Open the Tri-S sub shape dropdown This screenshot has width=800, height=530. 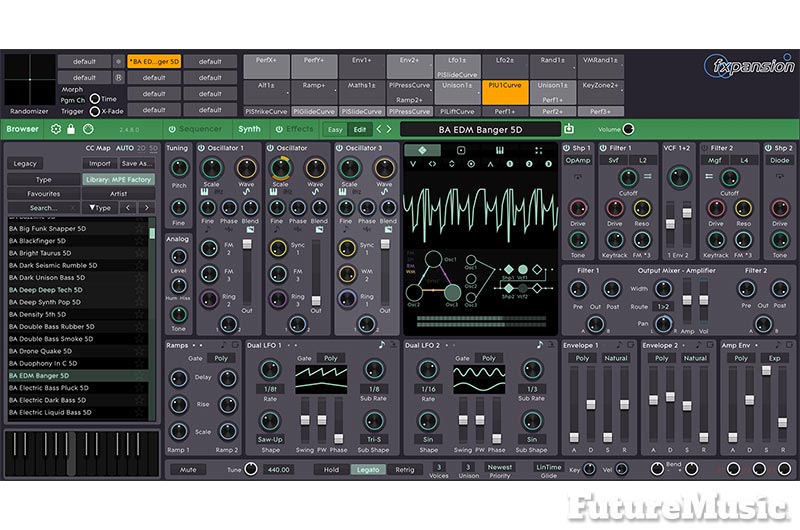(374, 439)
